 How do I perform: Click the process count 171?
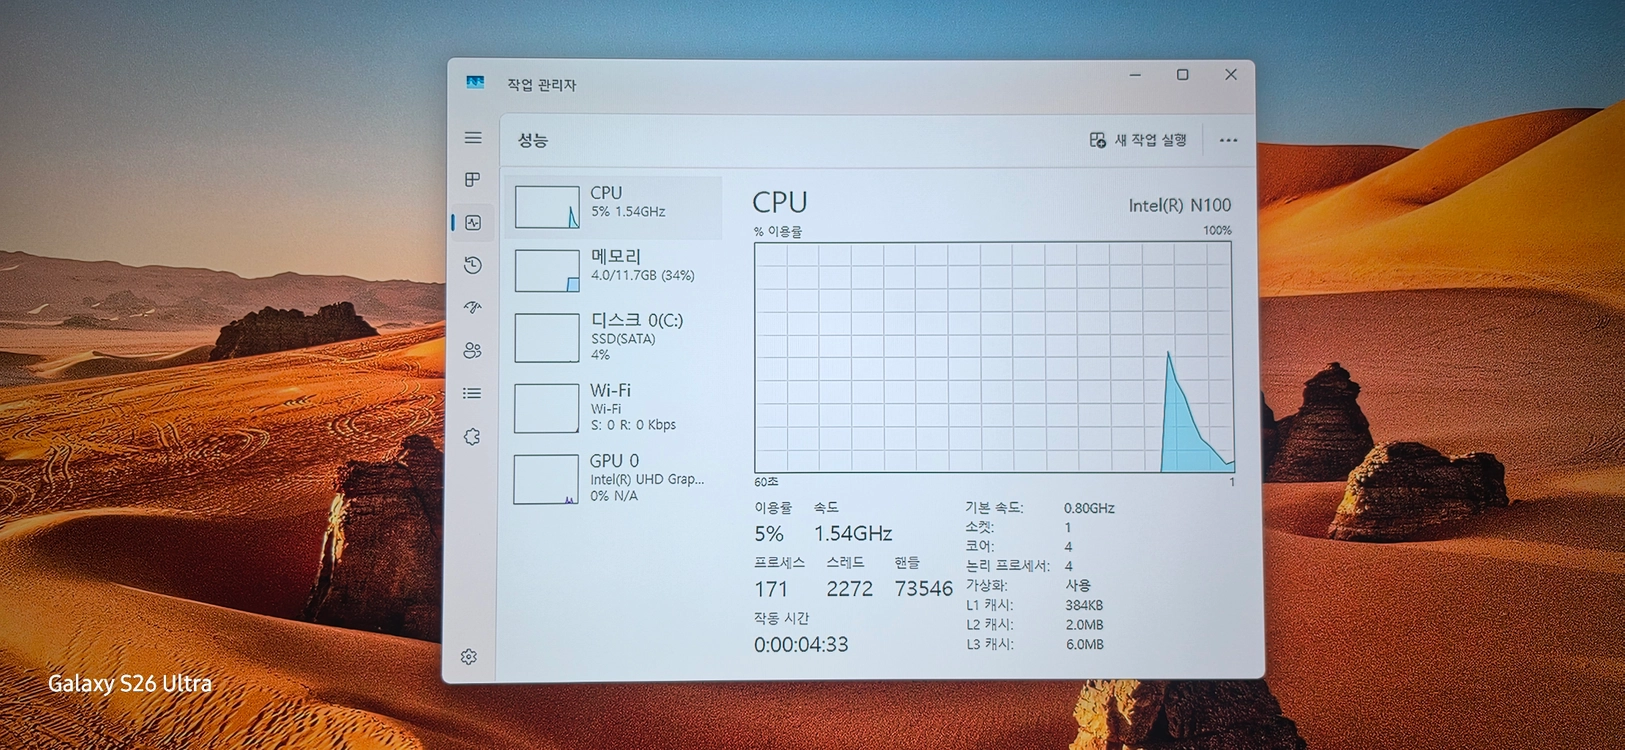click(771, 589)
